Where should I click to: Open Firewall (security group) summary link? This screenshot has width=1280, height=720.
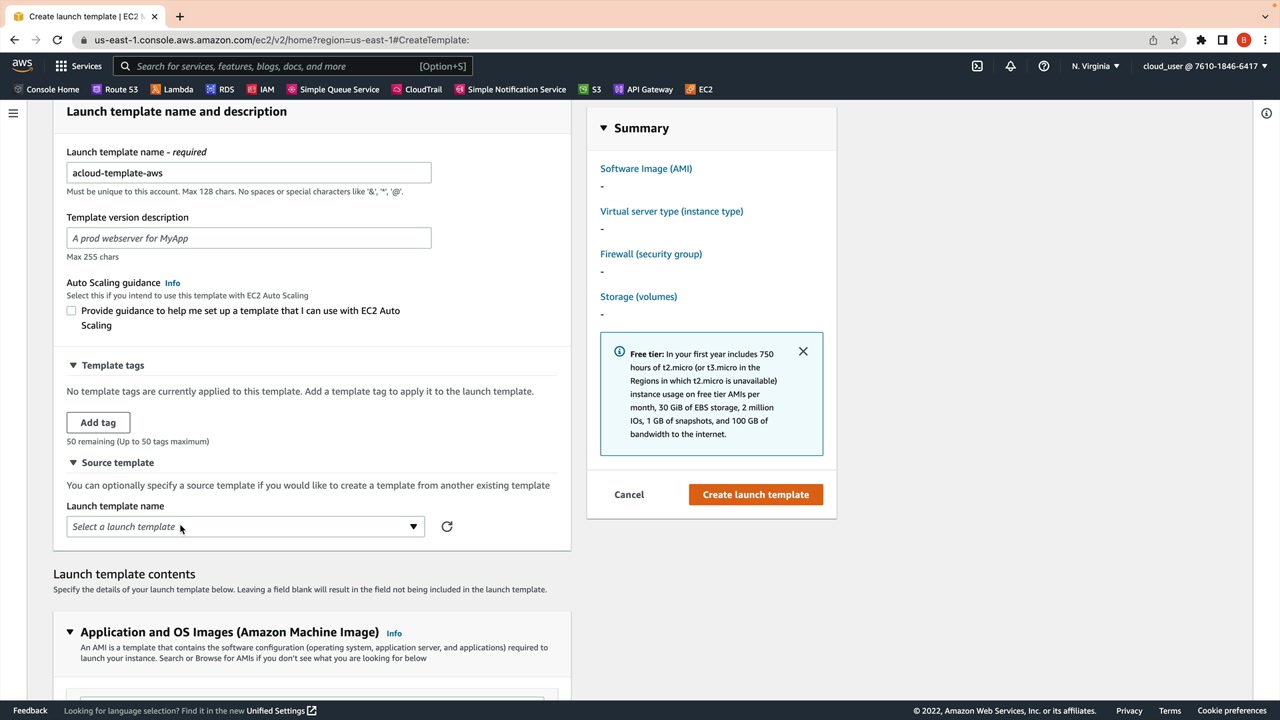pos(651,254)
